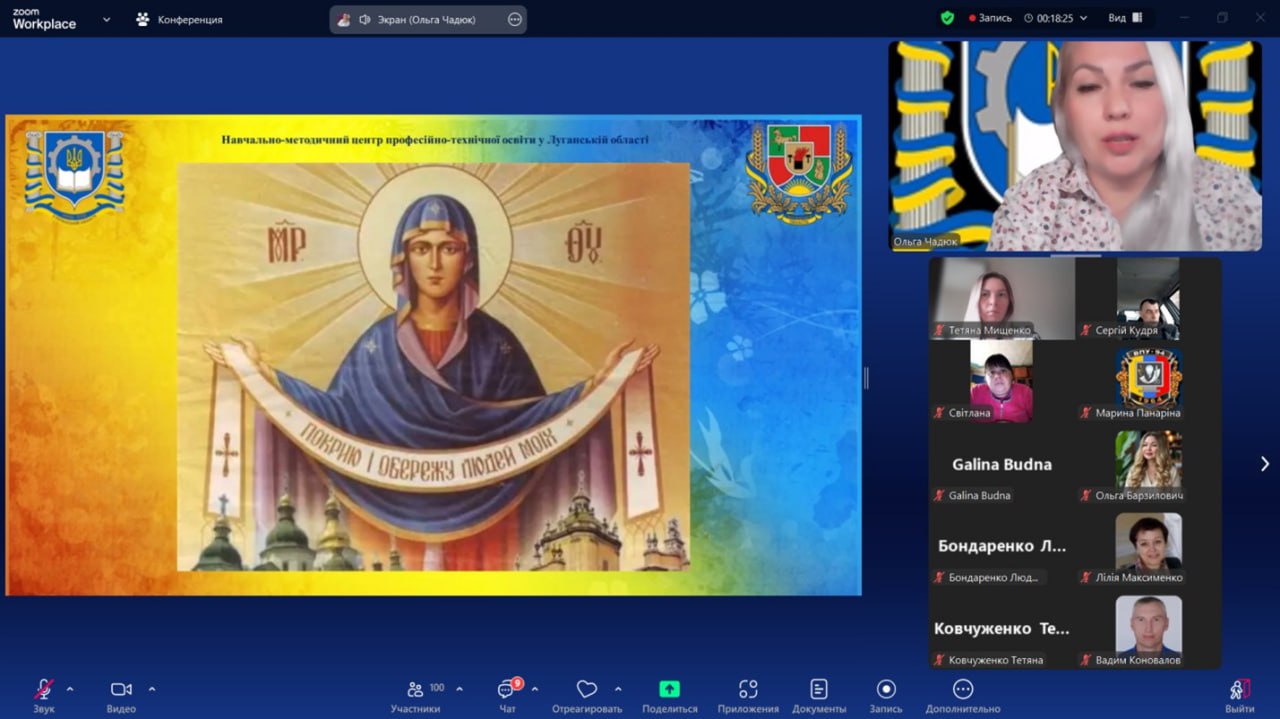Expand video options arrow beside Видео
This screenshot has width=1280, height=719.
[152, 688]
